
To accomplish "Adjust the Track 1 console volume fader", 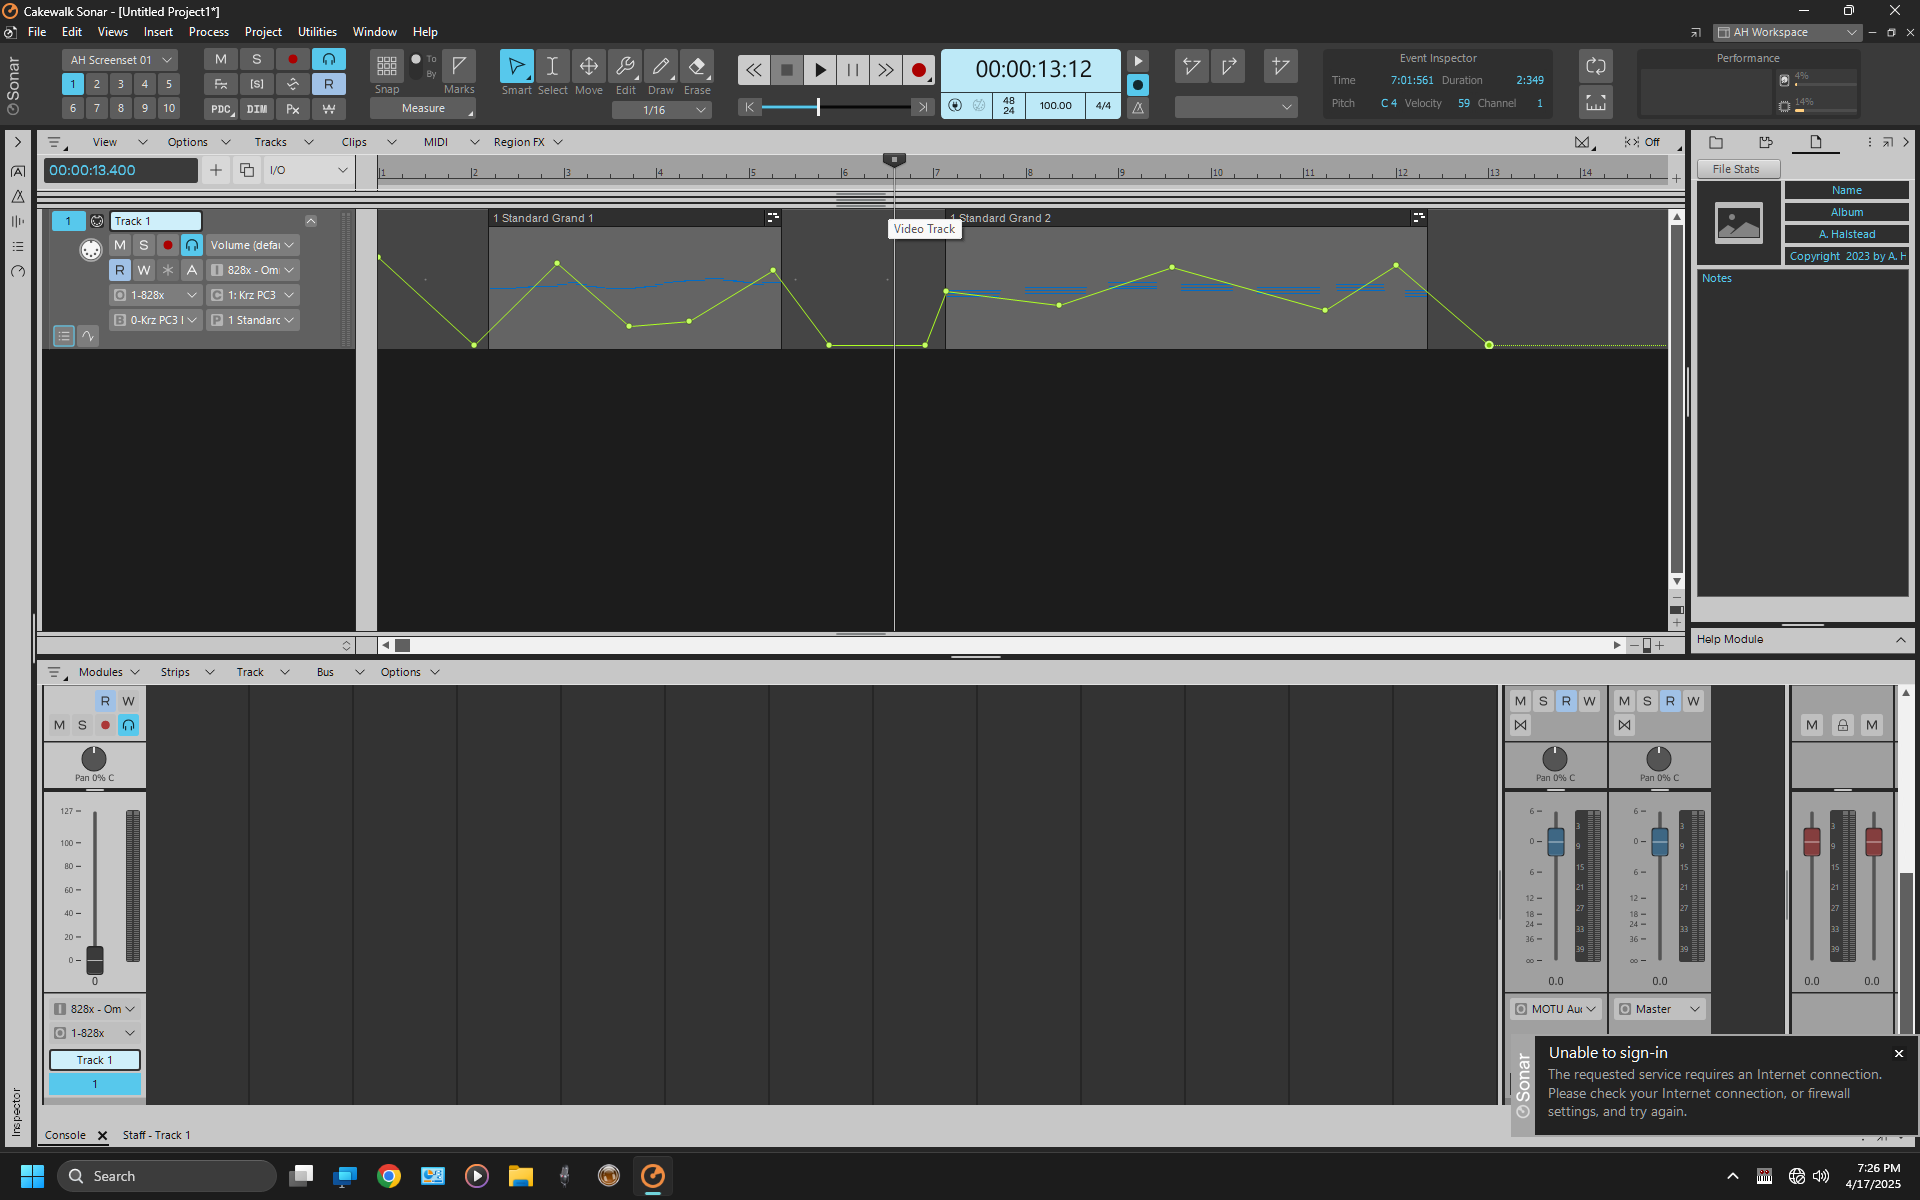I will point(95,960).
